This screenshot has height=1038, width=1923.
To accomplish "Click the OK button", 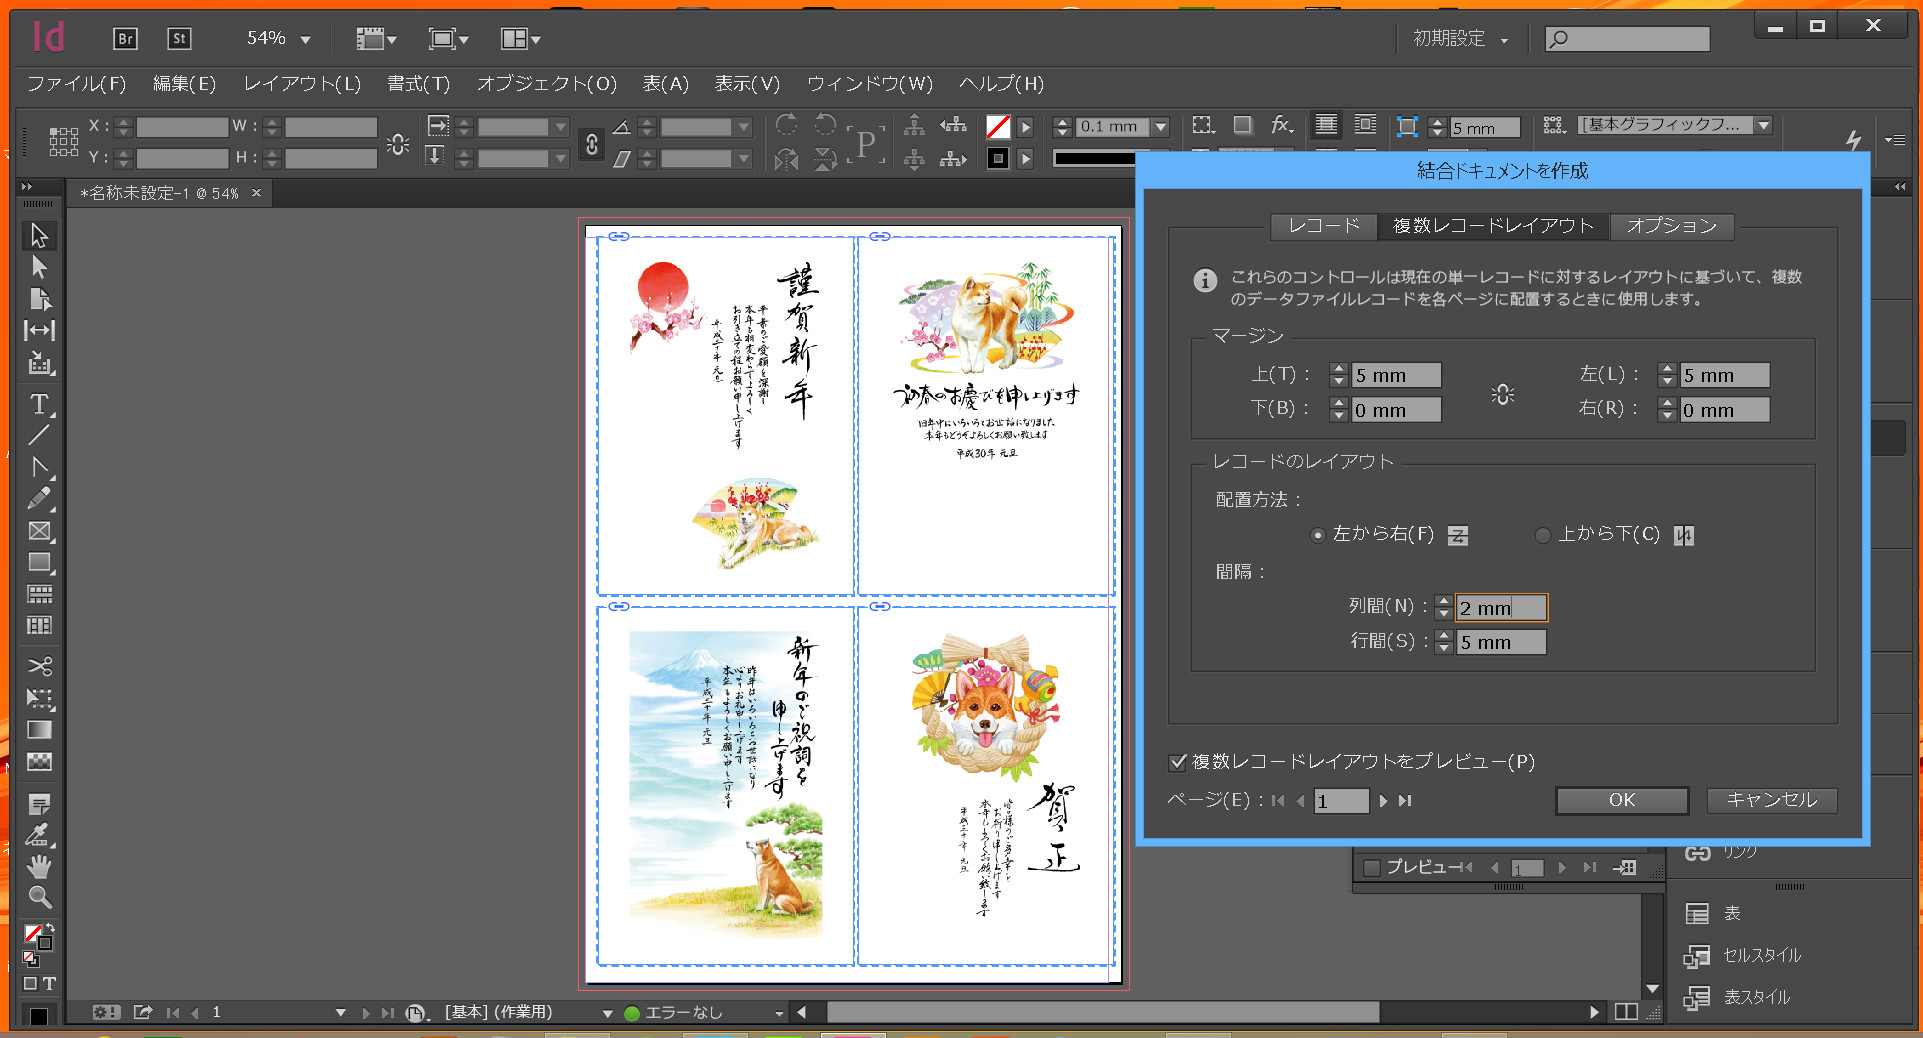I will pyautogui.click(x=1622, y=800).
